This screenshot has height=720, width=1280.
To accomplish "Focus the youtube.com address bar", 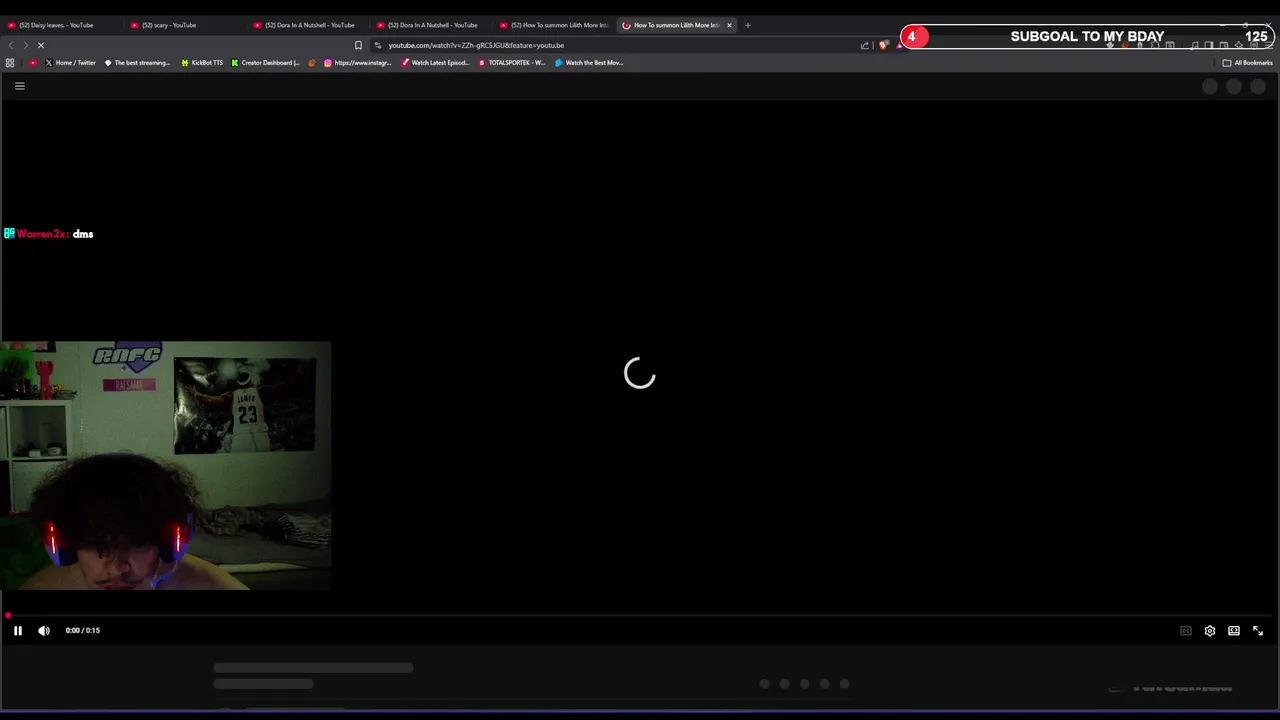I will pos(476,45).
